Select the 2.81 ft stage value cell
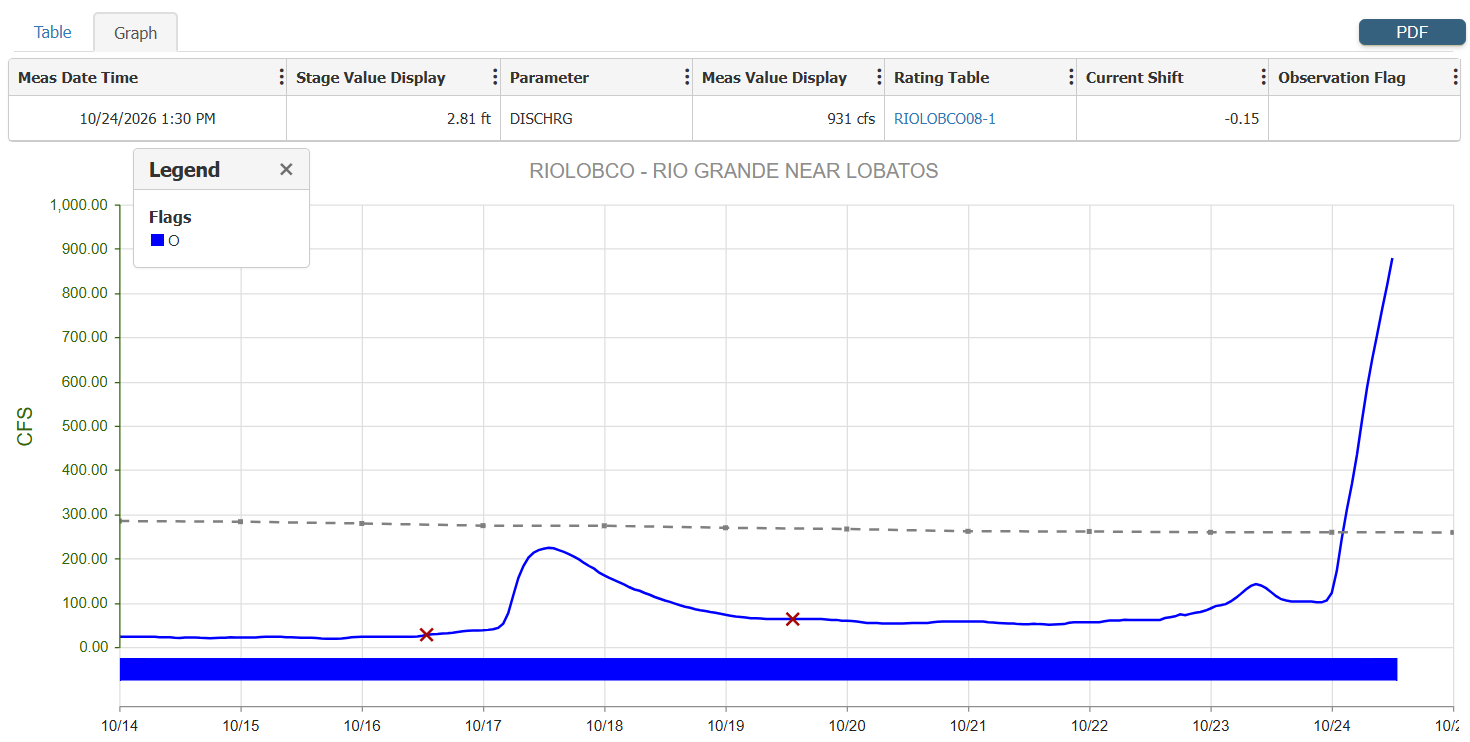The height and width of the screenshot is (742, 1470). 394,119
